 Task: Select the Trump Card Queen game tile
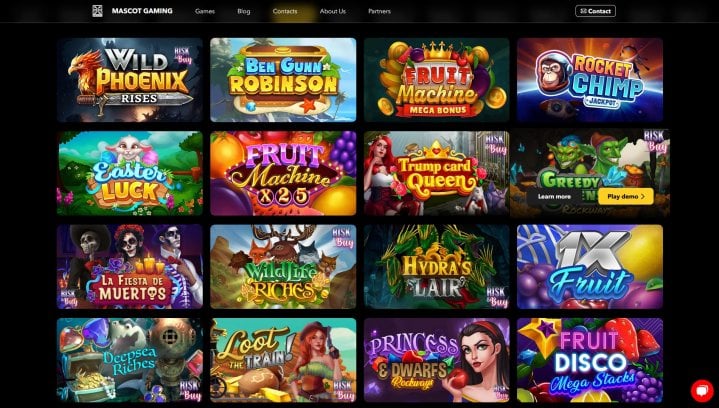click(437, 173)
